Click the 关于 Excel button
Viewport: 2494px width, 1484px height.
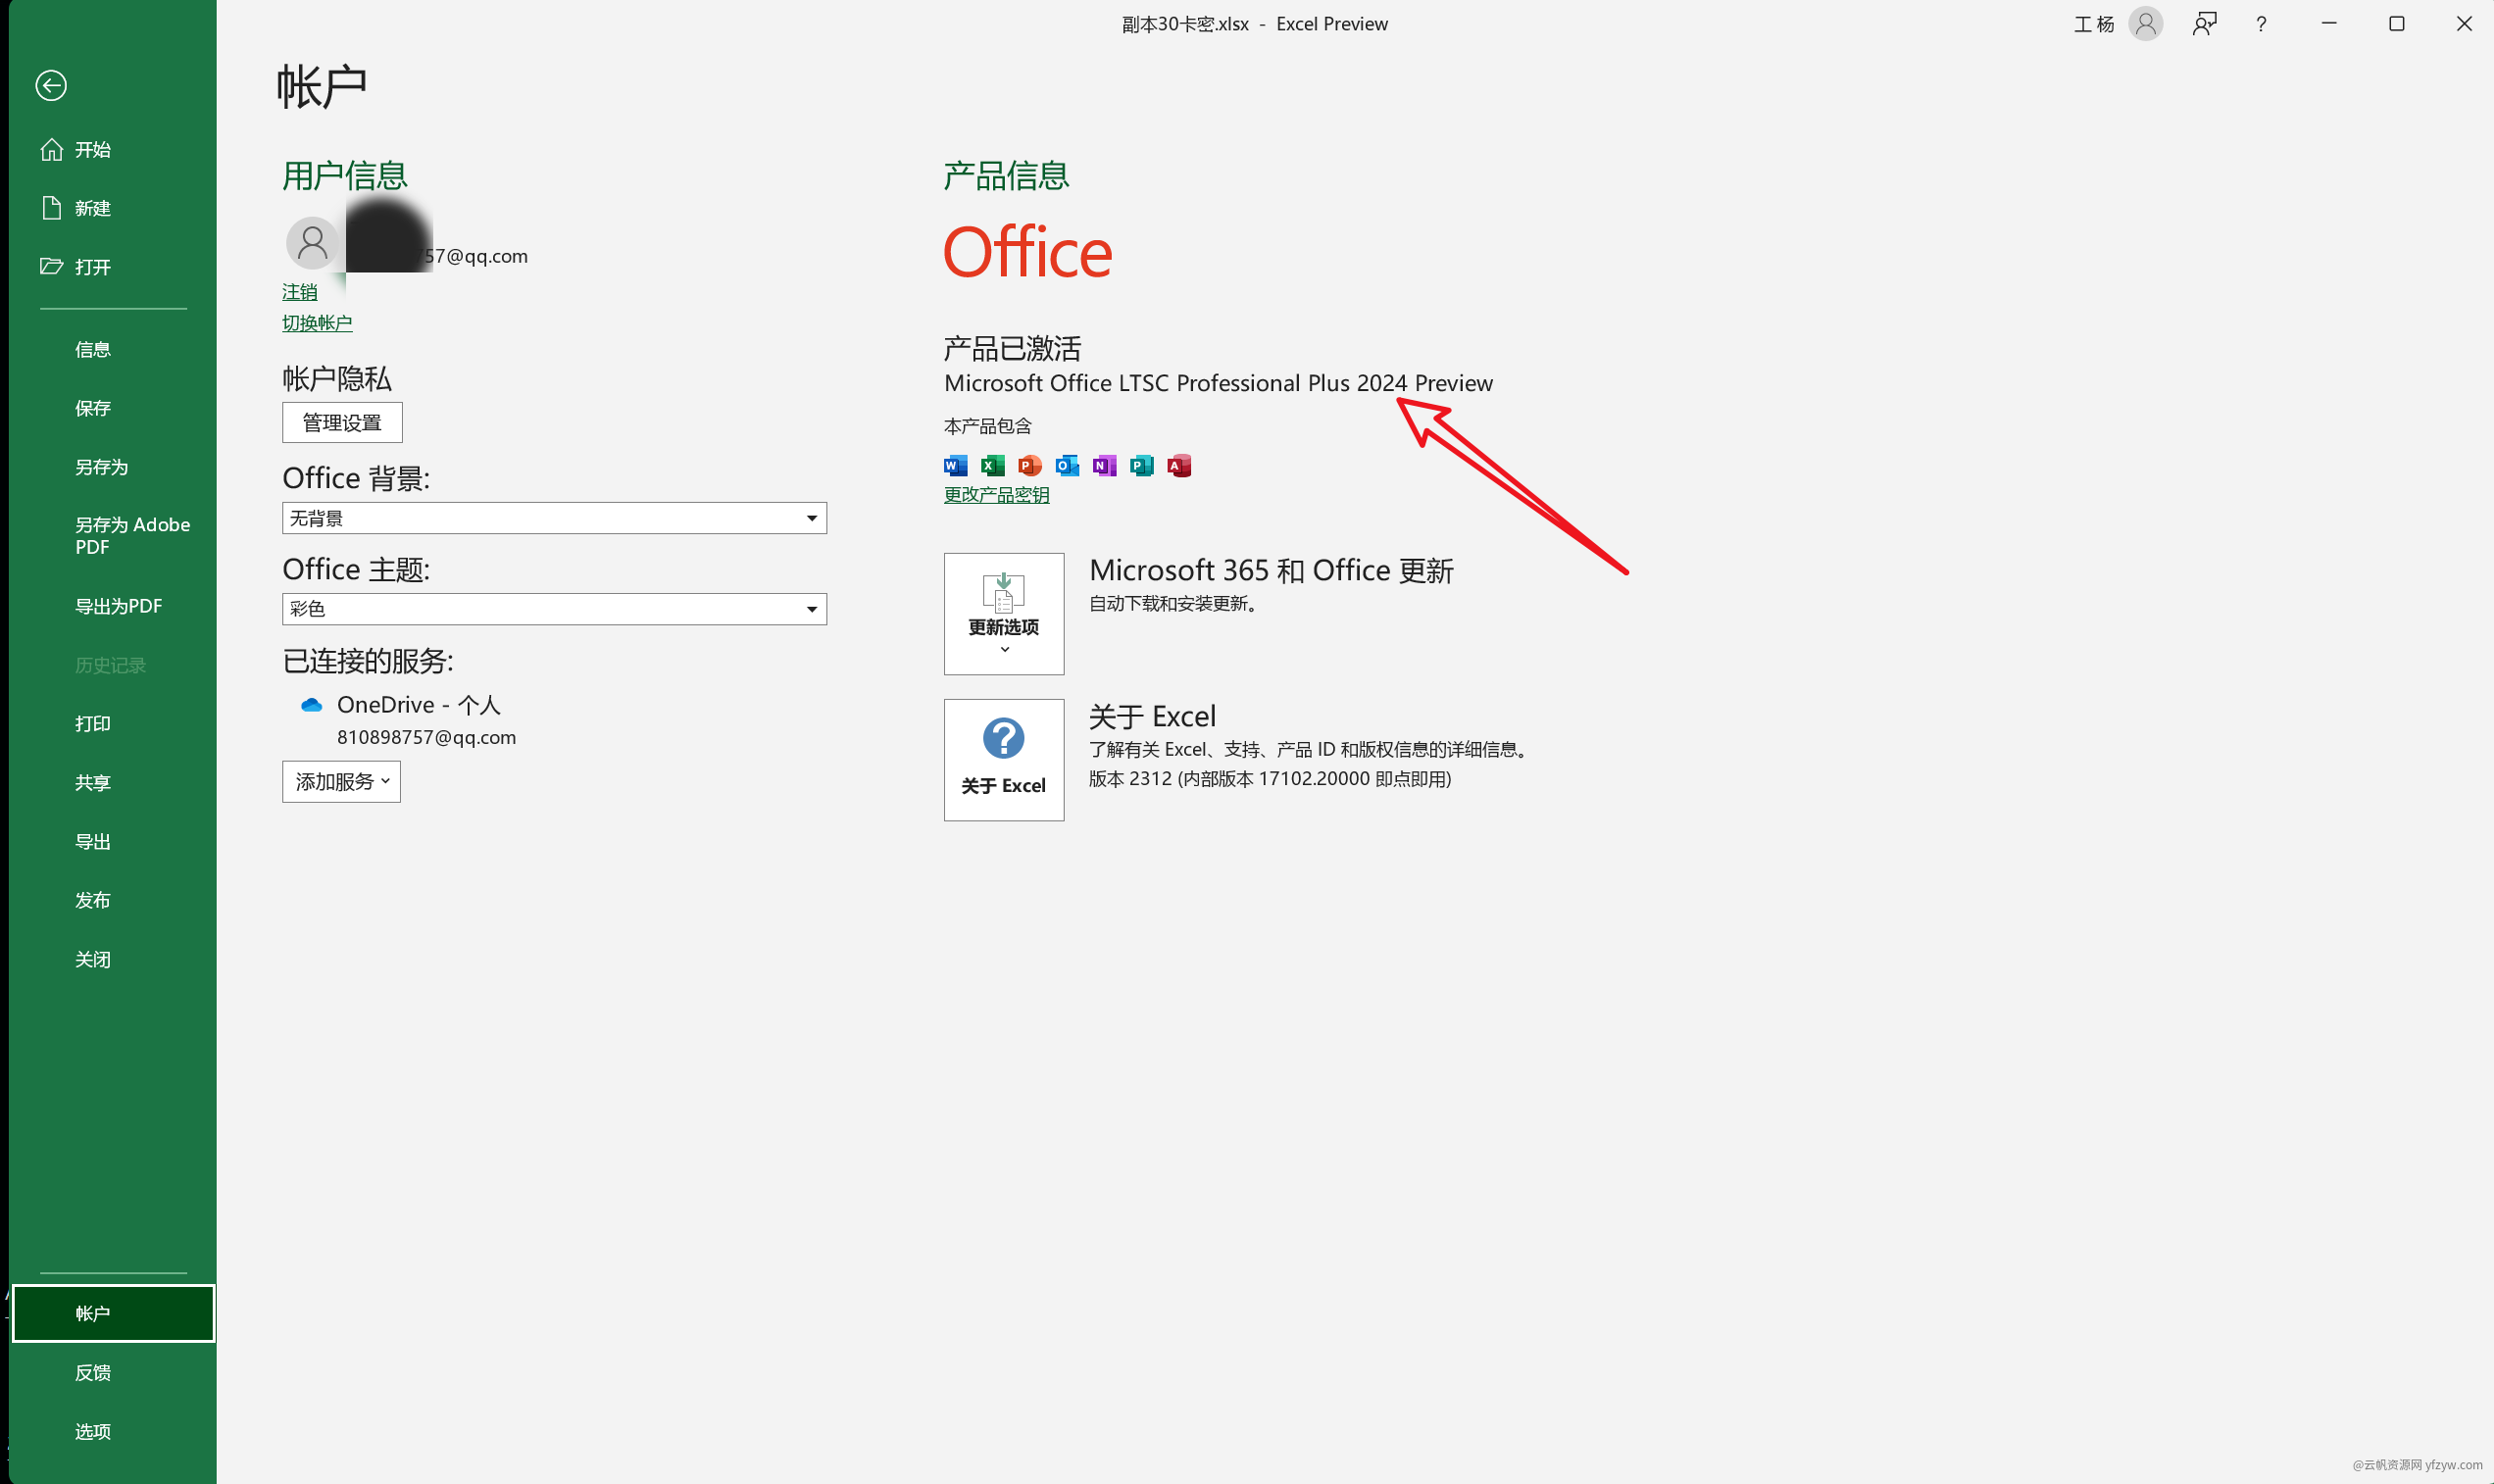click(x=1004, y=760)
